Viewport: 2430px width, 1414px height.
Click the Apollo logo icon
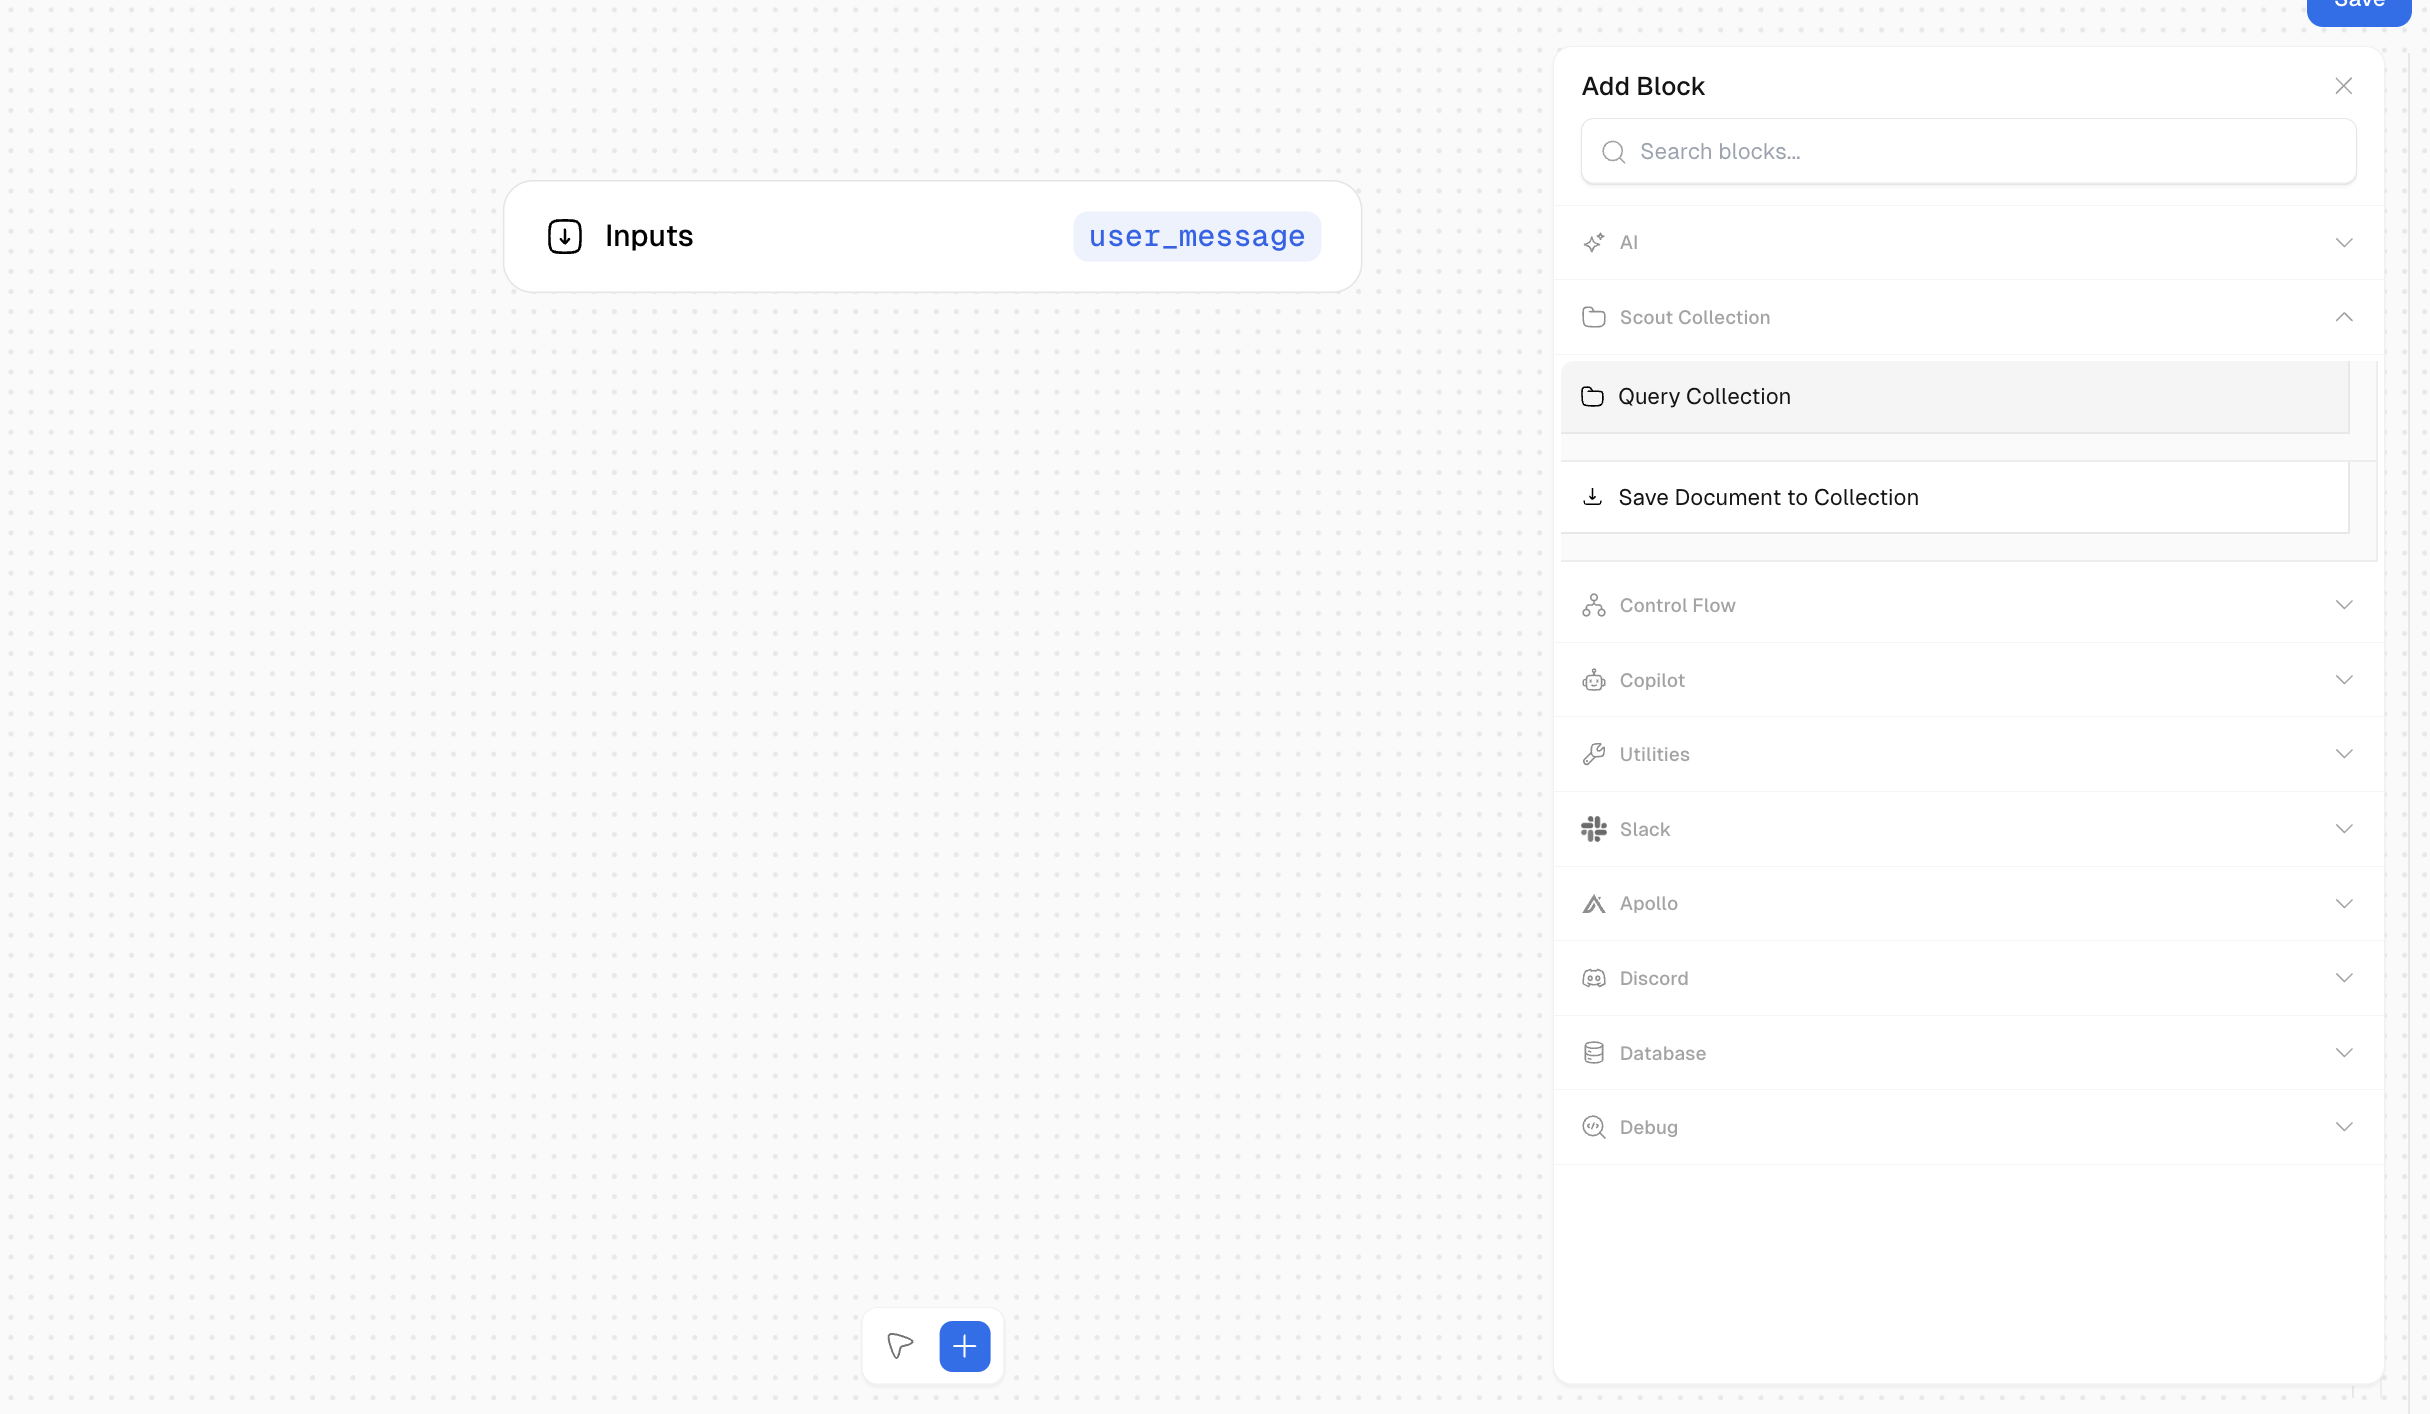1593,904
